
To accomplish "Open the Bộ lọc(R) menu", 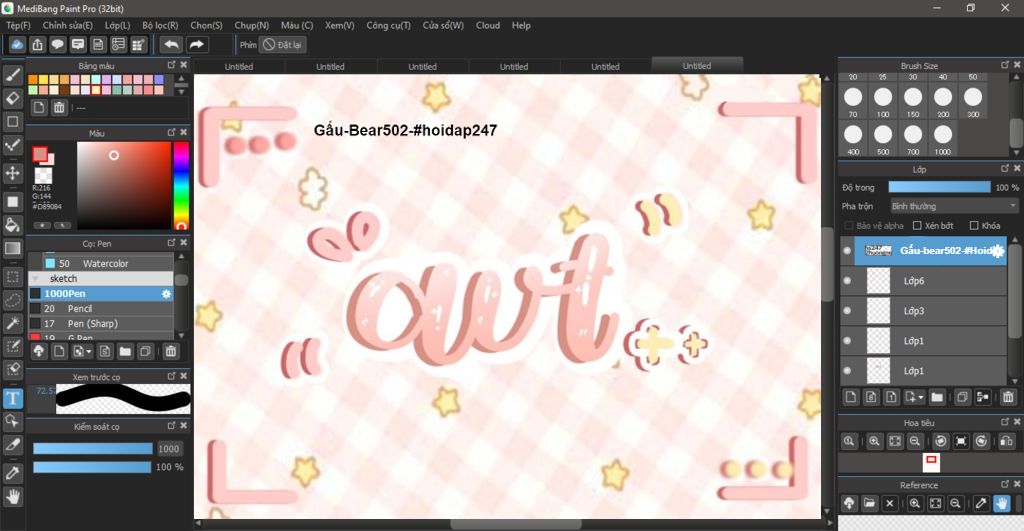I will 160,25.
